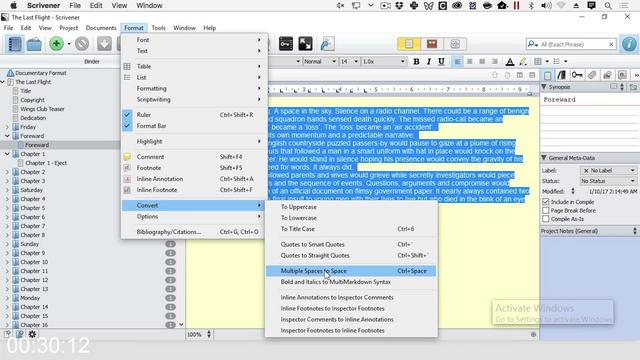The width and height of the screenshot is (640, 360).
Task: Open the No Label dropdown
Action: tap(608, 171)
